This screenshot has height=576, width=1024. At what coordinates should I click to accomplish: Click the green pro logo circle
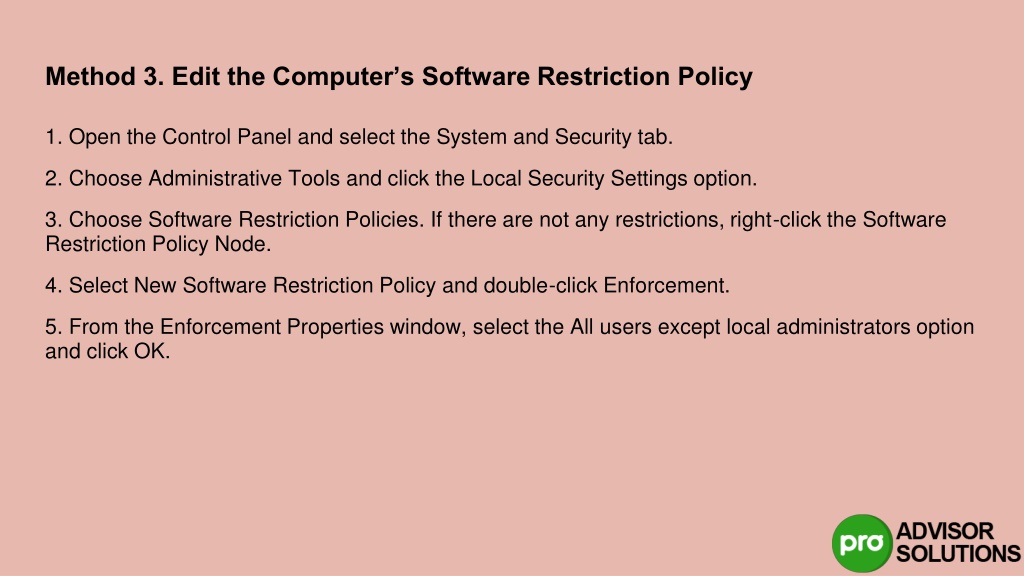coord(862,543)
